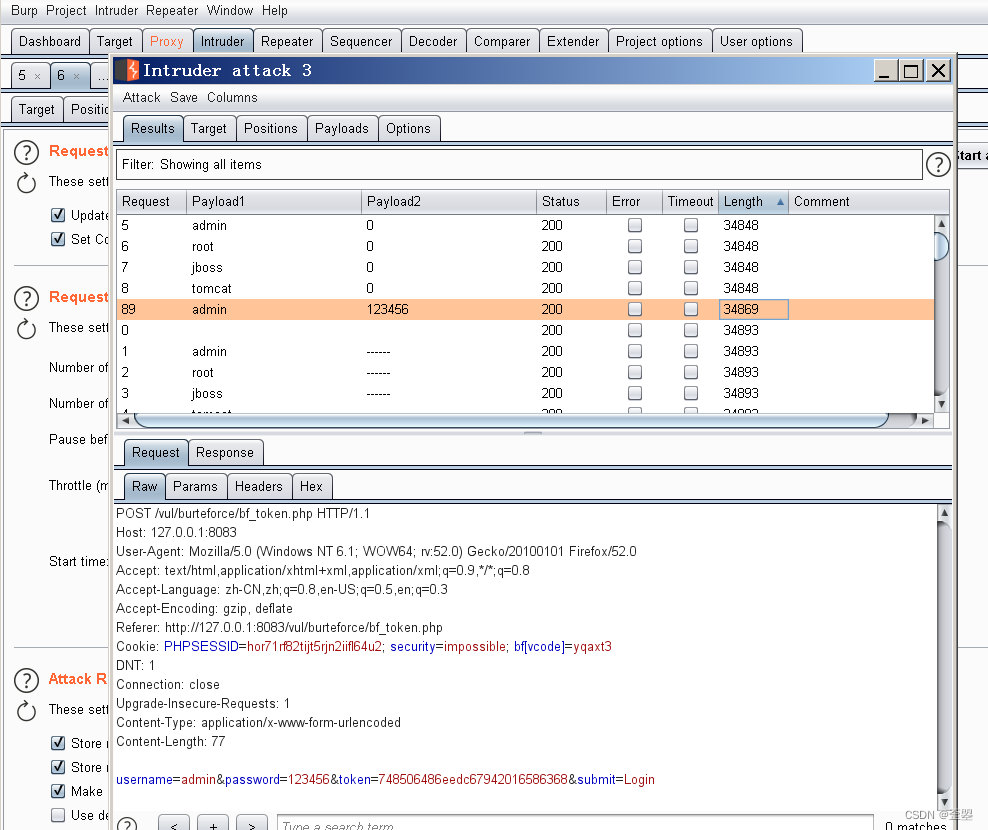The width and height of the screenshot is (988, 830).
Task: Close tab 5 with its x icon
Action: [37, 76]
